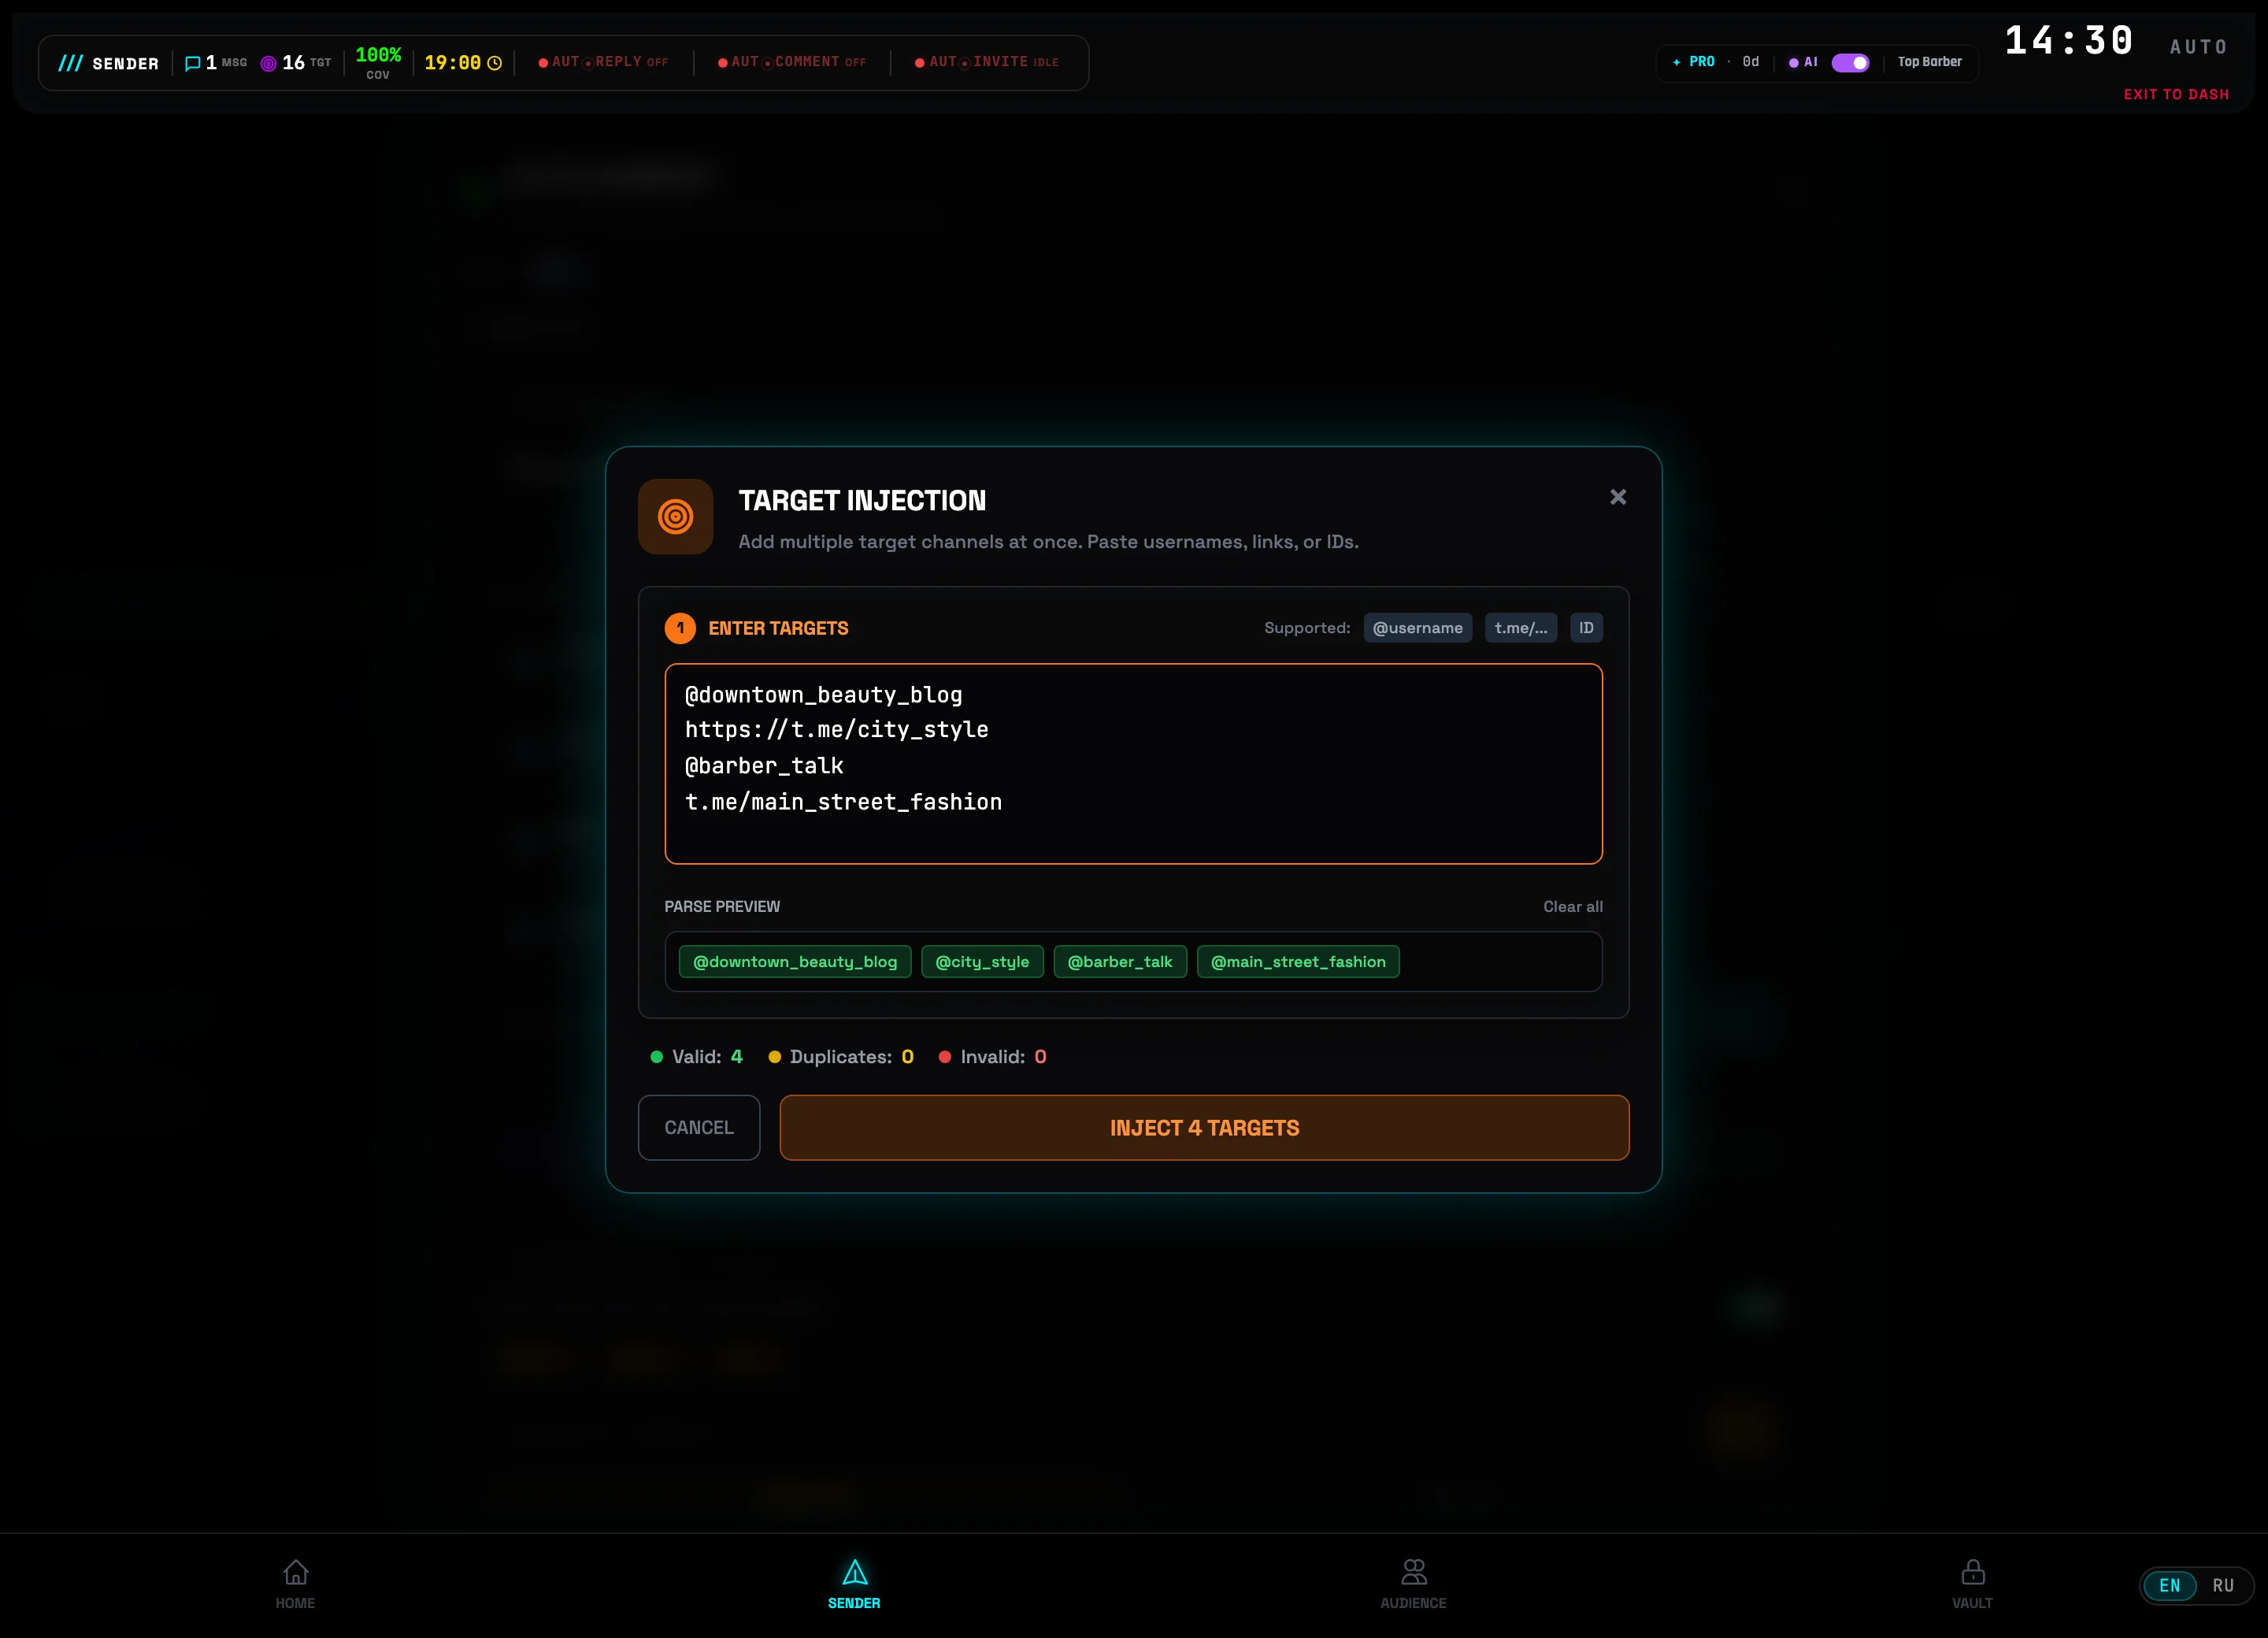Click the clock icon next to 19:00
2268x1638 pixels.
click(x=494, y=63)
